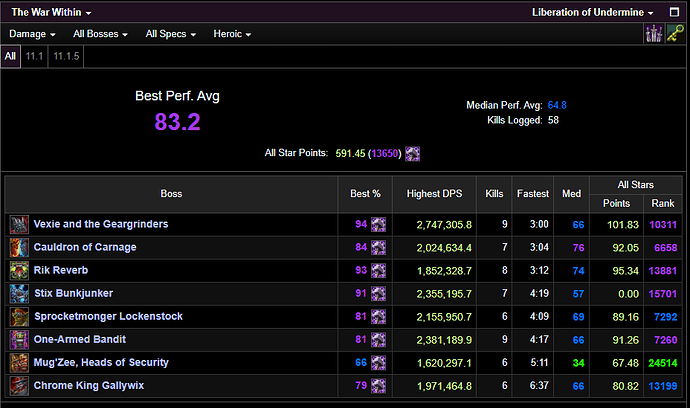Open the Liberation of Undermine zone dropdown
690x408 pixels.
(x=592, y=12)
